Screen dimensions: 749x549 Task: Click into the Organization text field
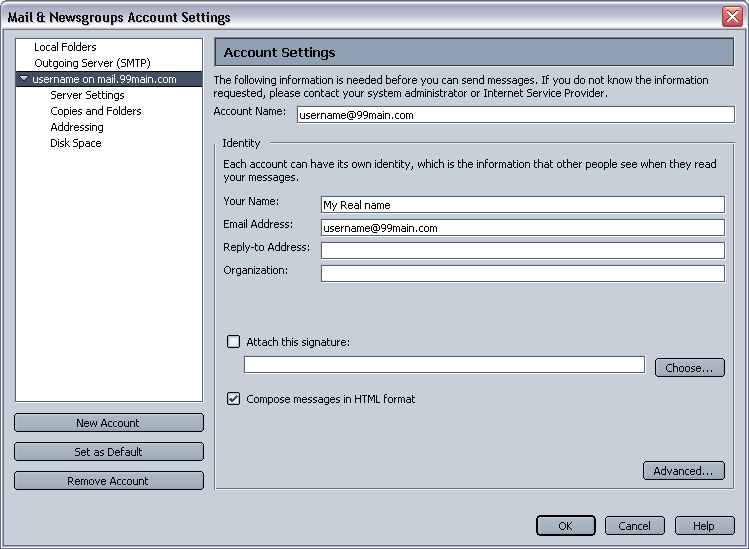[x=523, y=273]
